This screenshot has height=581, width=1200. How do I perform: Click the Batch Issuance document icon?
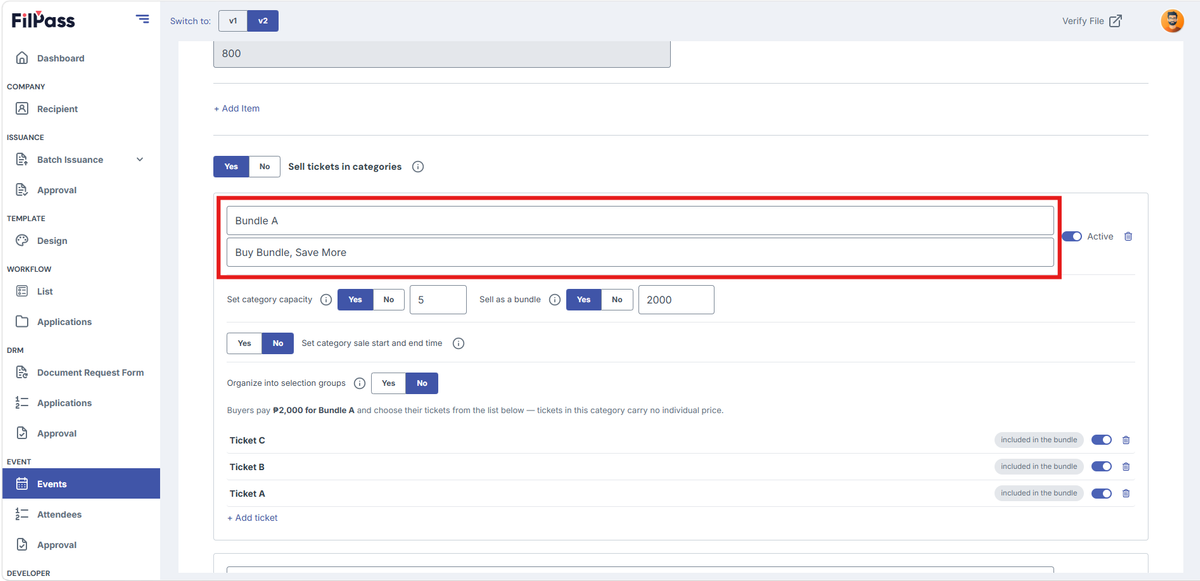pyautogui.click(x=22, y=159)
